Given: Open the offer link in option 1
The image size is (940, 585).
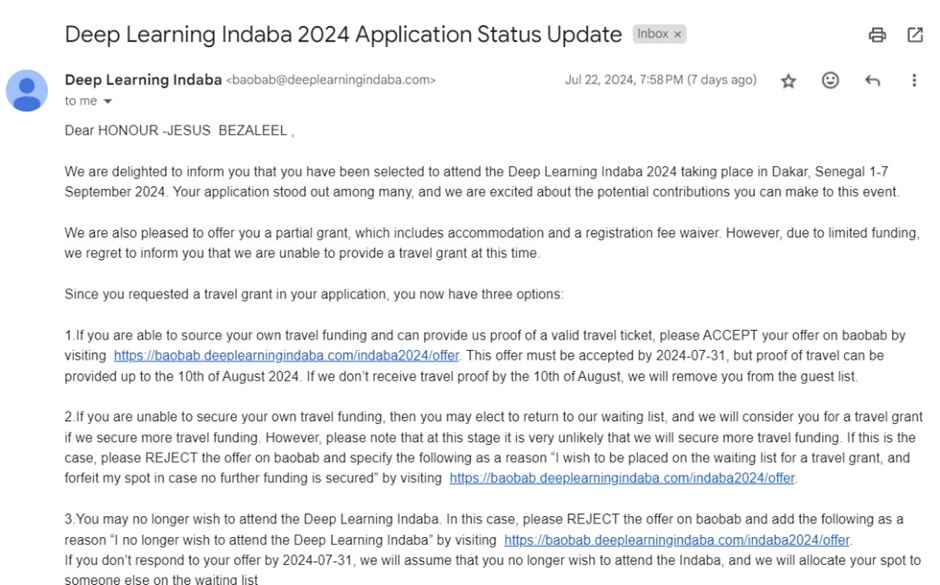Looking at the screenshot, I should tap(287, 355).
